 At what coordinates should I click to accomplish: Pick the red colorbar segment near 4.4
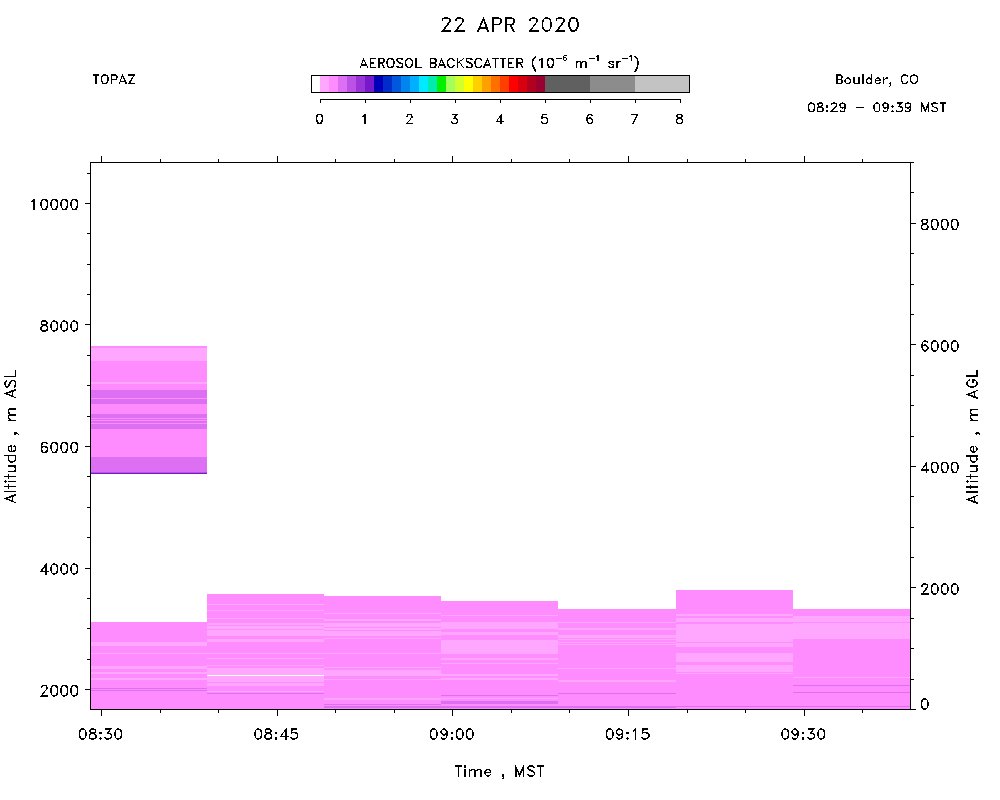pos(513,84)
